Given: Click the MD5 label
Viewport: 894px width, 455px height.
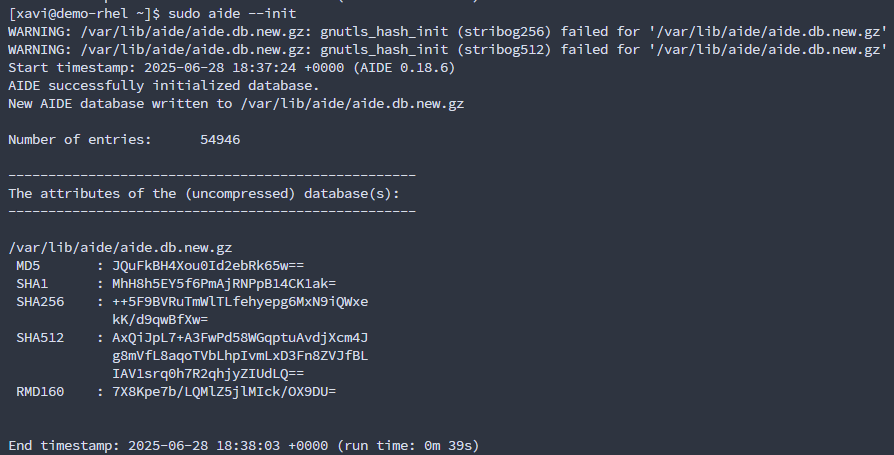Looking at the screenshot, I should [28, 265].
